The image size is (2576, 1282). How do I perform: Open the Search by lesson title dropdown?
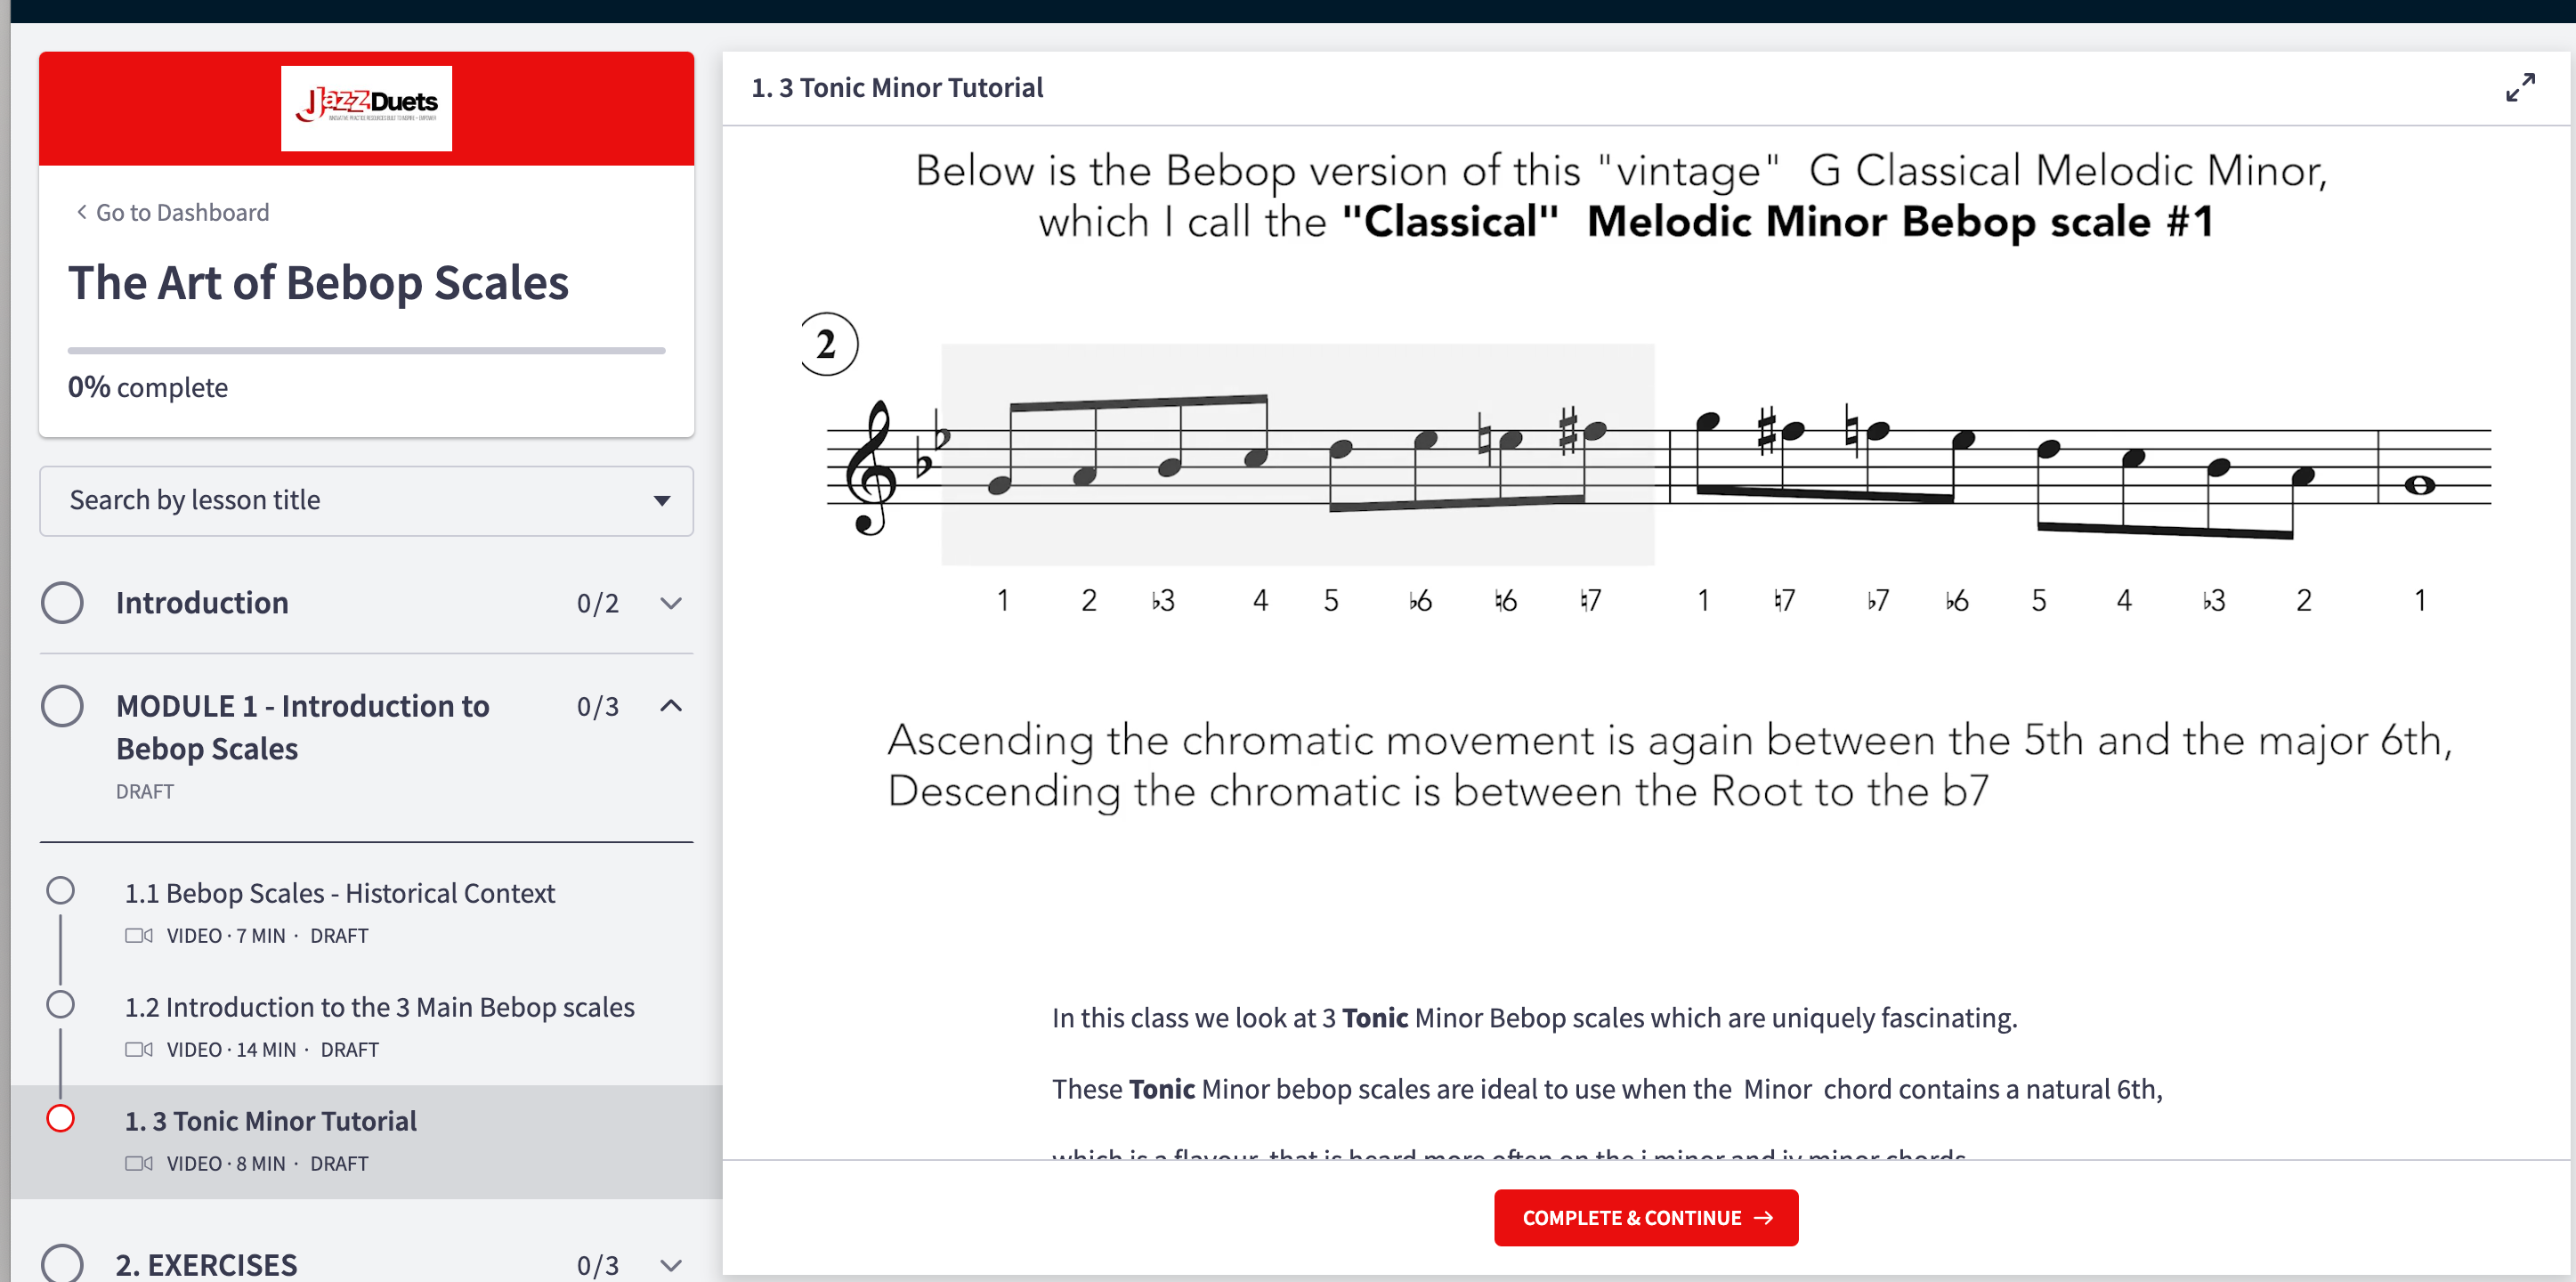(662, 501)
